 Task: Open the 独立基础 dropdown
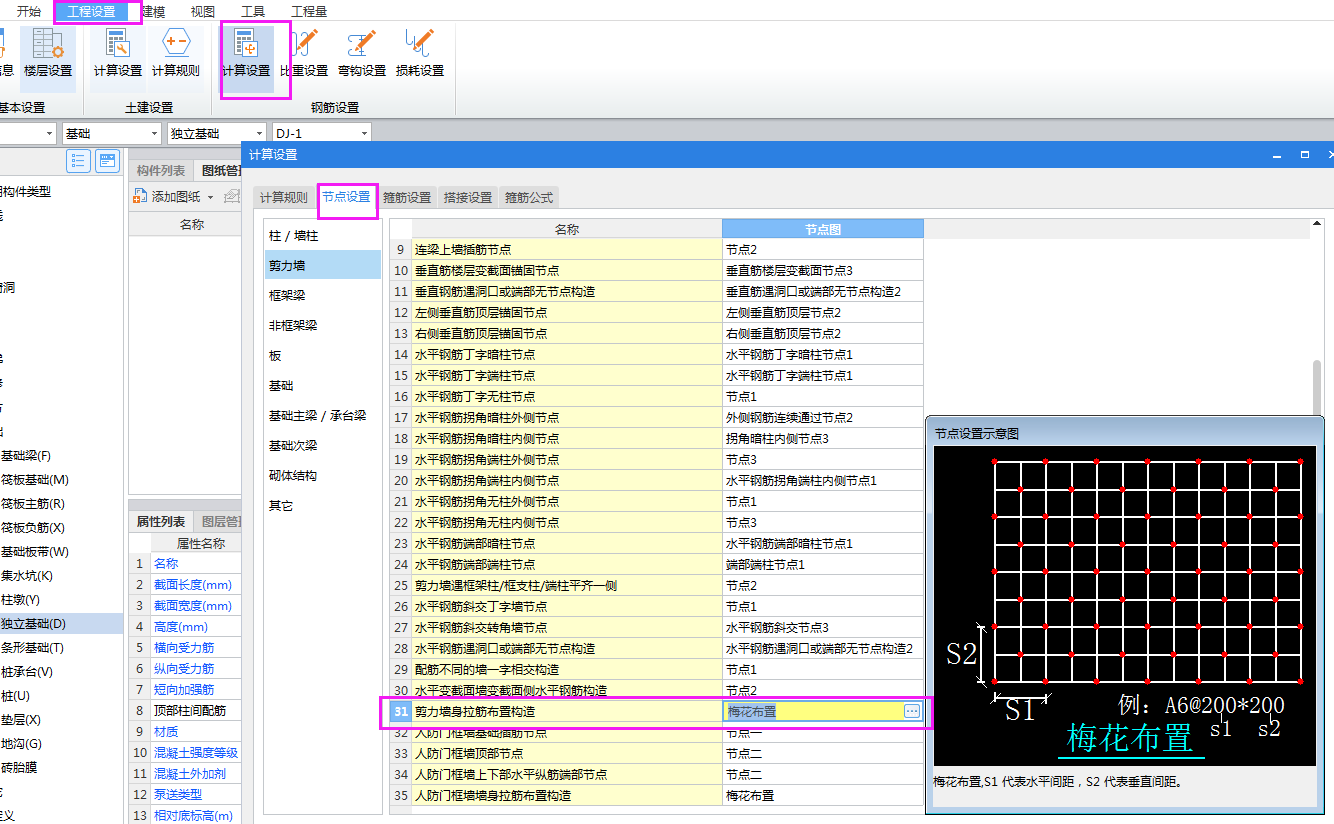tap(217, 133)
